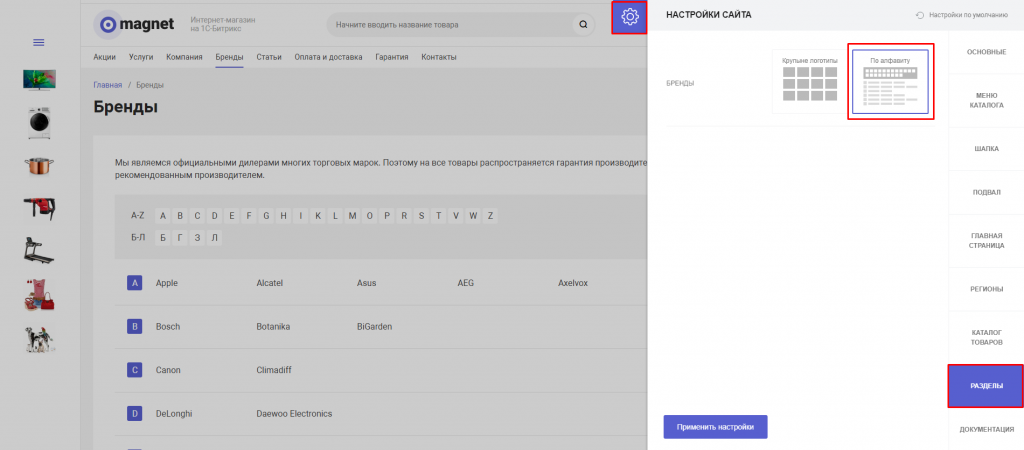Open the power drill tools category icon
Image resolution: width=1024 pixels, height=450 pixels.
click(39, 208)
